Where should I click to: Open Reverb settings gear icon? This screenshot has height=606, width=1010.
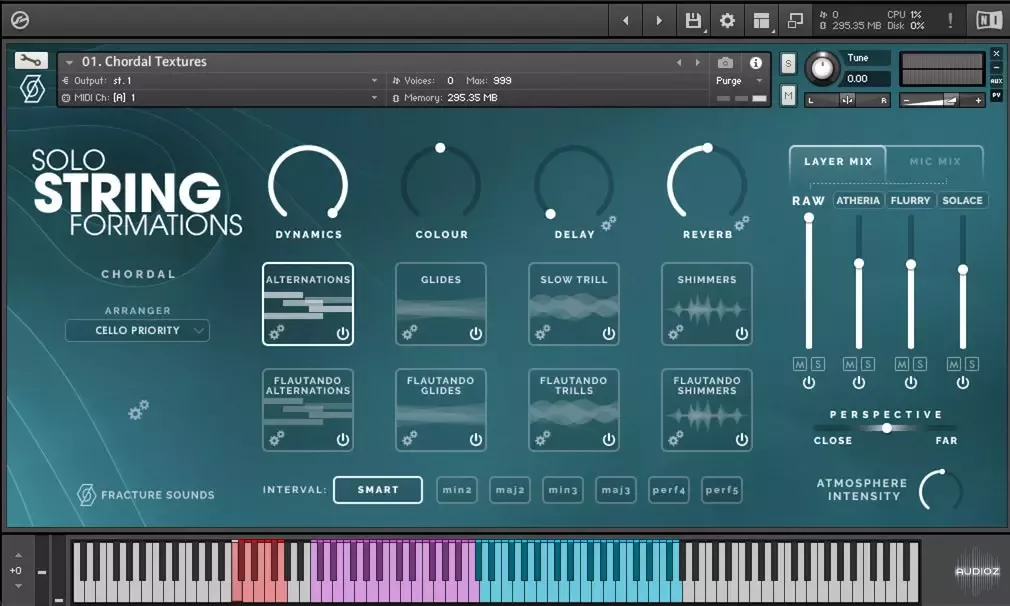pos(741,223)
